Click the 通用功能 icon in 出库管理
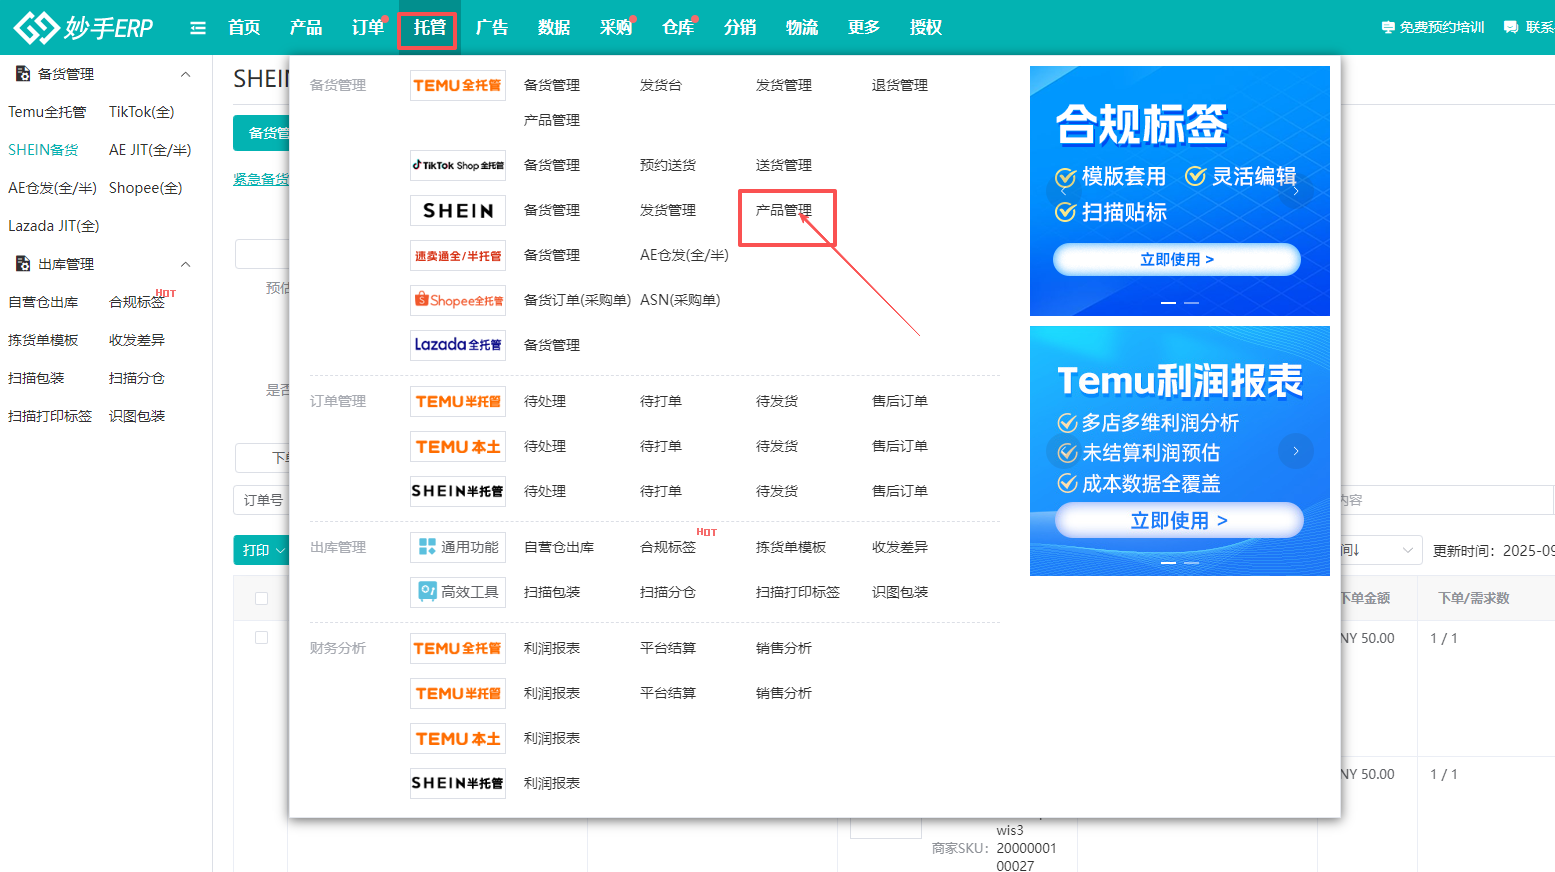The image size is (1555, 872). (458, 547)
